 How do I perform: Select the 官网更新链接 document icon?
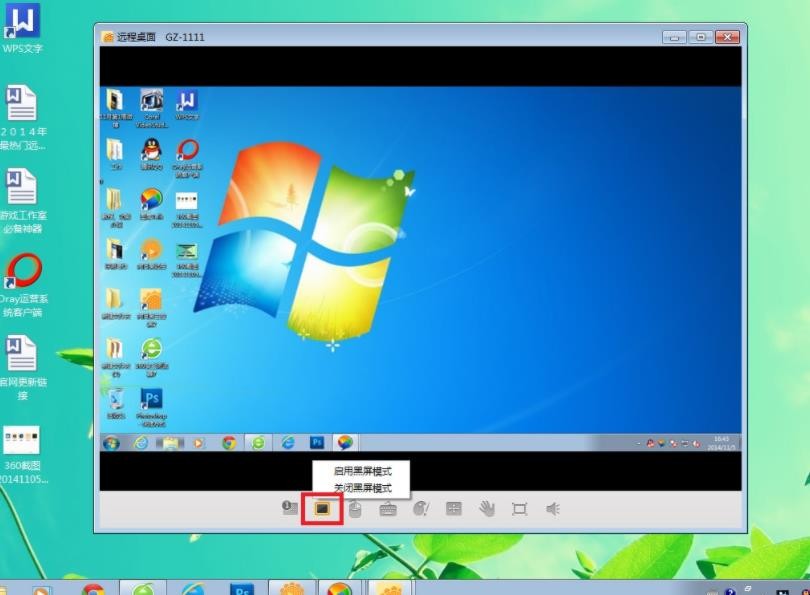click(22, 367)
